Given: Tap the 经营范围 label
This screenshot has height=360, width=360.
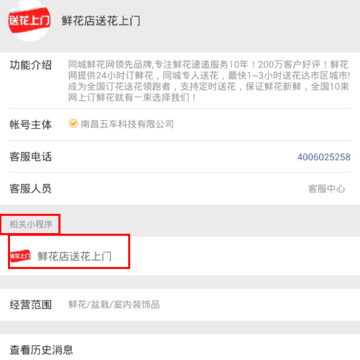Looking at the screenshot, I should coord(30,305).
